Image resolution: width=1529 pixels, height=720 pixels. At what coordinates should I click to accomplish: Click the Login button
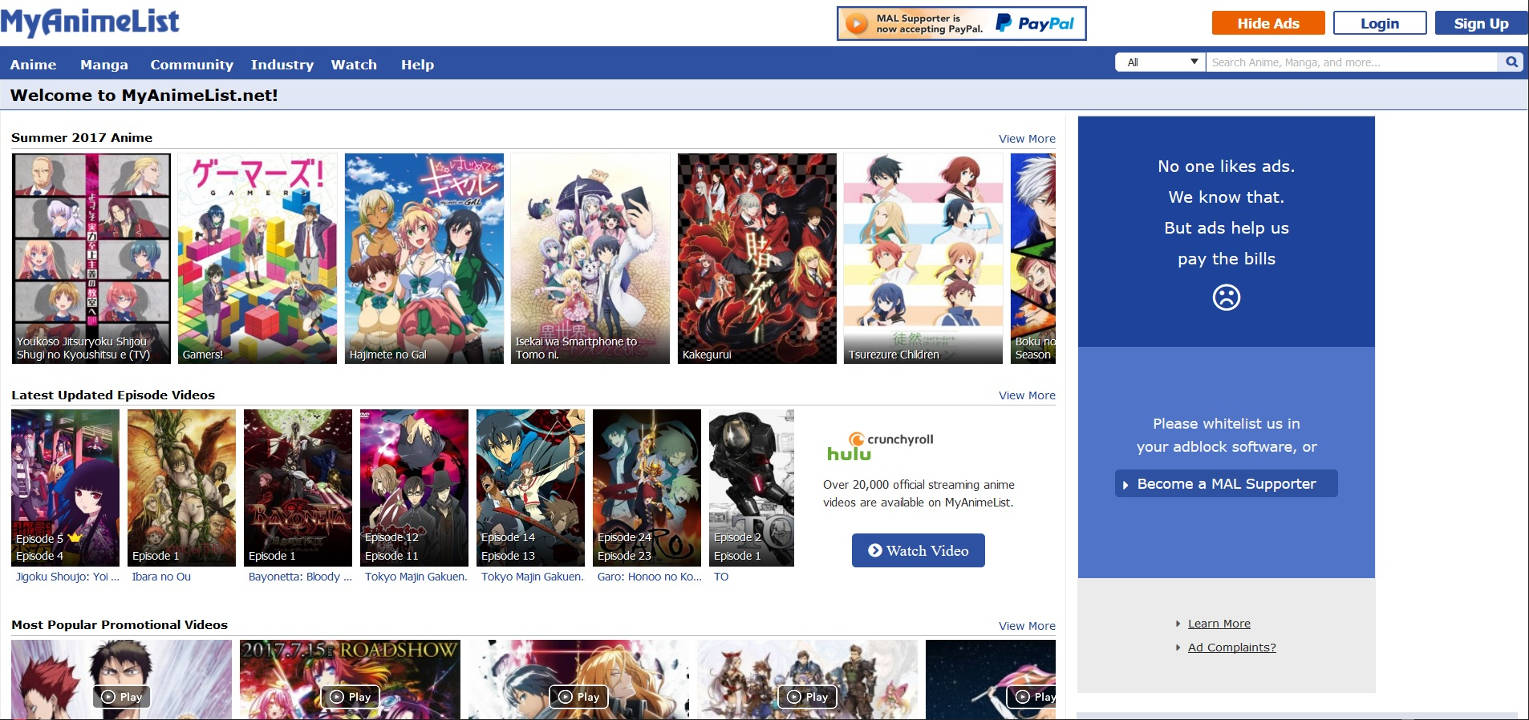click(x=1379, y=22)
